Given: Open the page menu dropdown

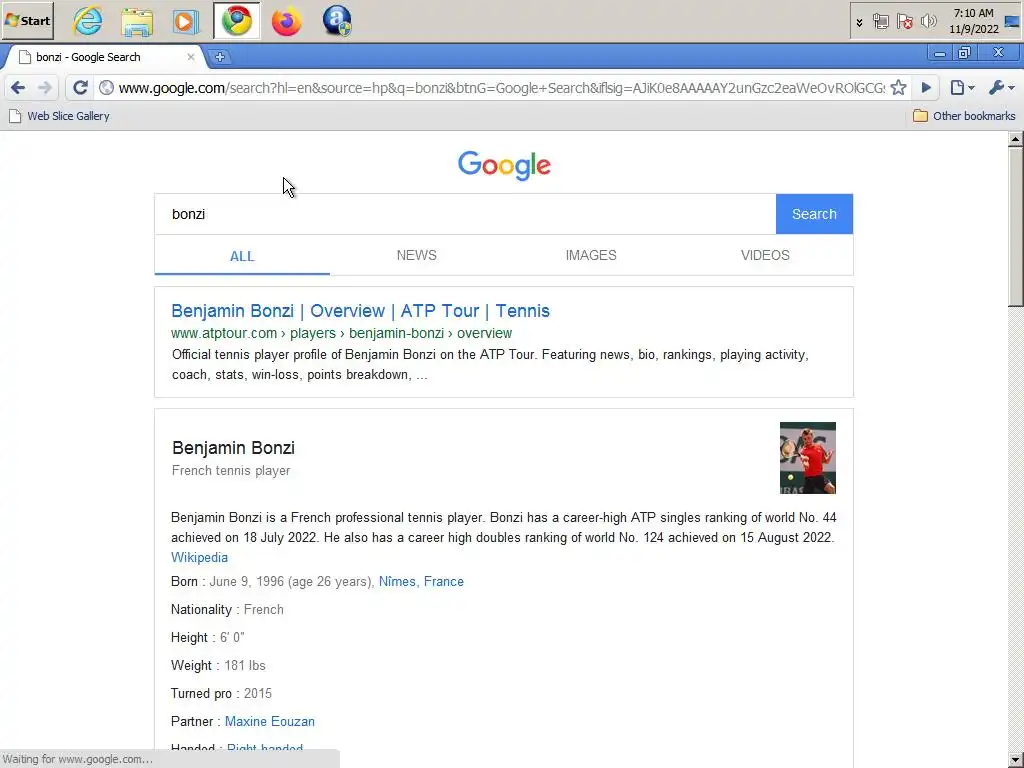Looking at the screenshot, I should [963, 88].
